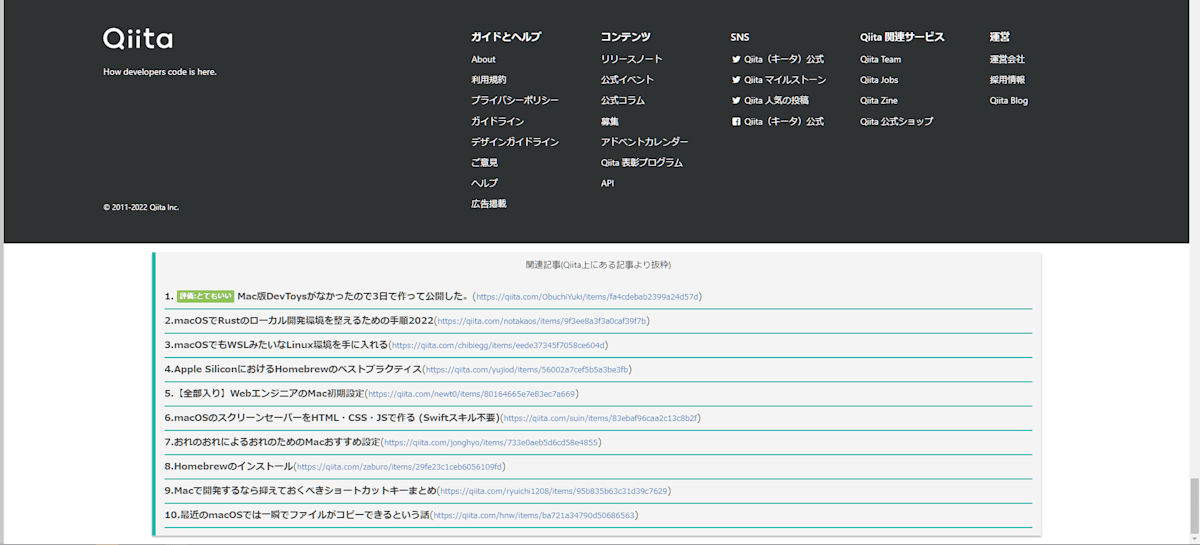Open アドベントカレンダー link
This screenshot has height=545, width=1200.
[x=645, y=142]
